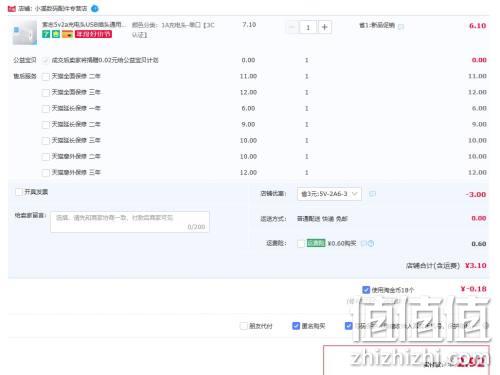The height and width of the screenshot is (375, 500).
Task: Click the small icon beside 省1:新品促销
Action: pyautogui.click(x=401, y=26)
